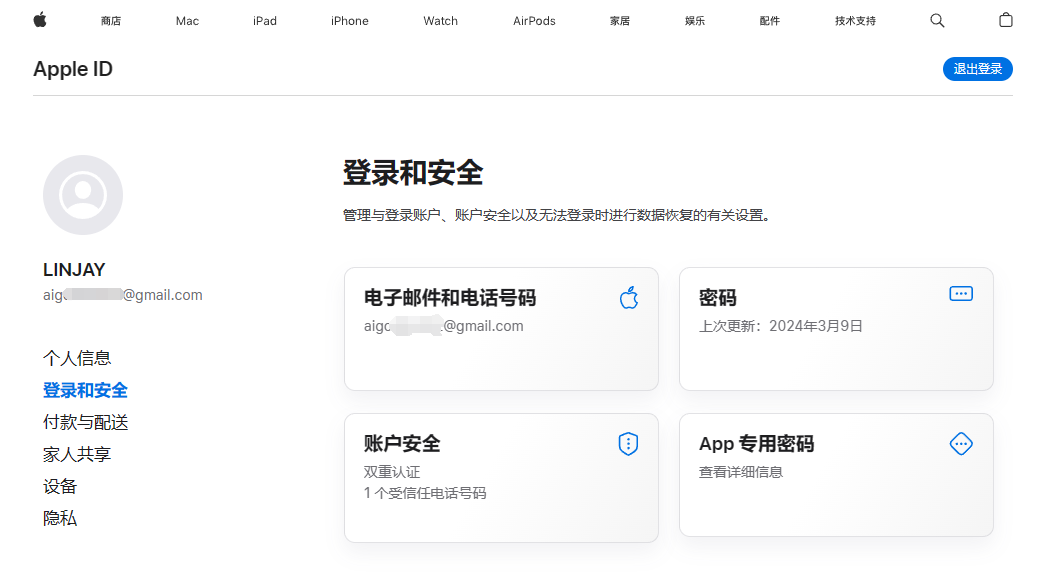Click the diamond icon on the App 专用密码 card
This screenshot has height=572, width=1039.
point(961,443)
